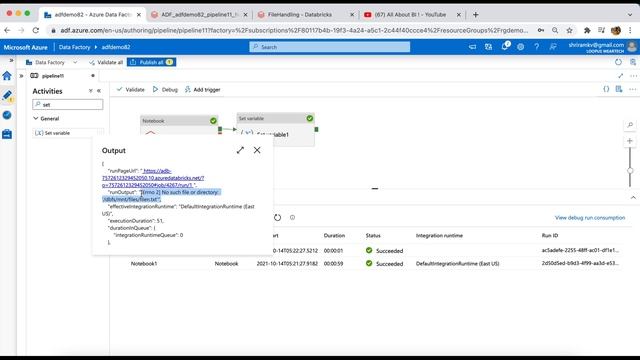Open the account menu for shriramkv@gmail.com

[x=602, y=47]
